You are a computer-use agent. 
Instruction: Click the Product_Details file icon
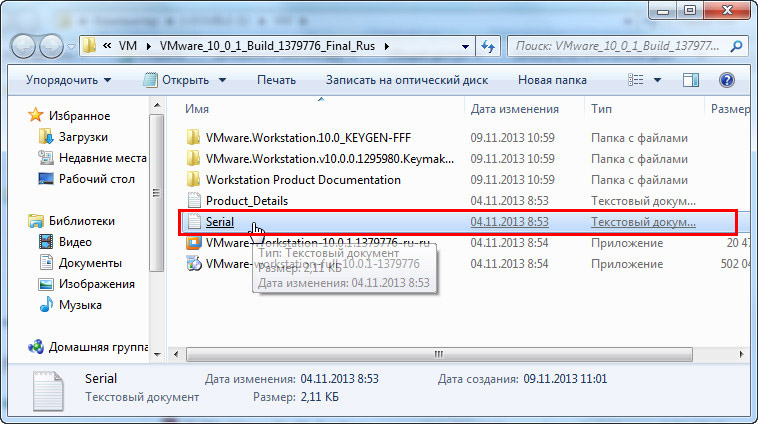194,200
